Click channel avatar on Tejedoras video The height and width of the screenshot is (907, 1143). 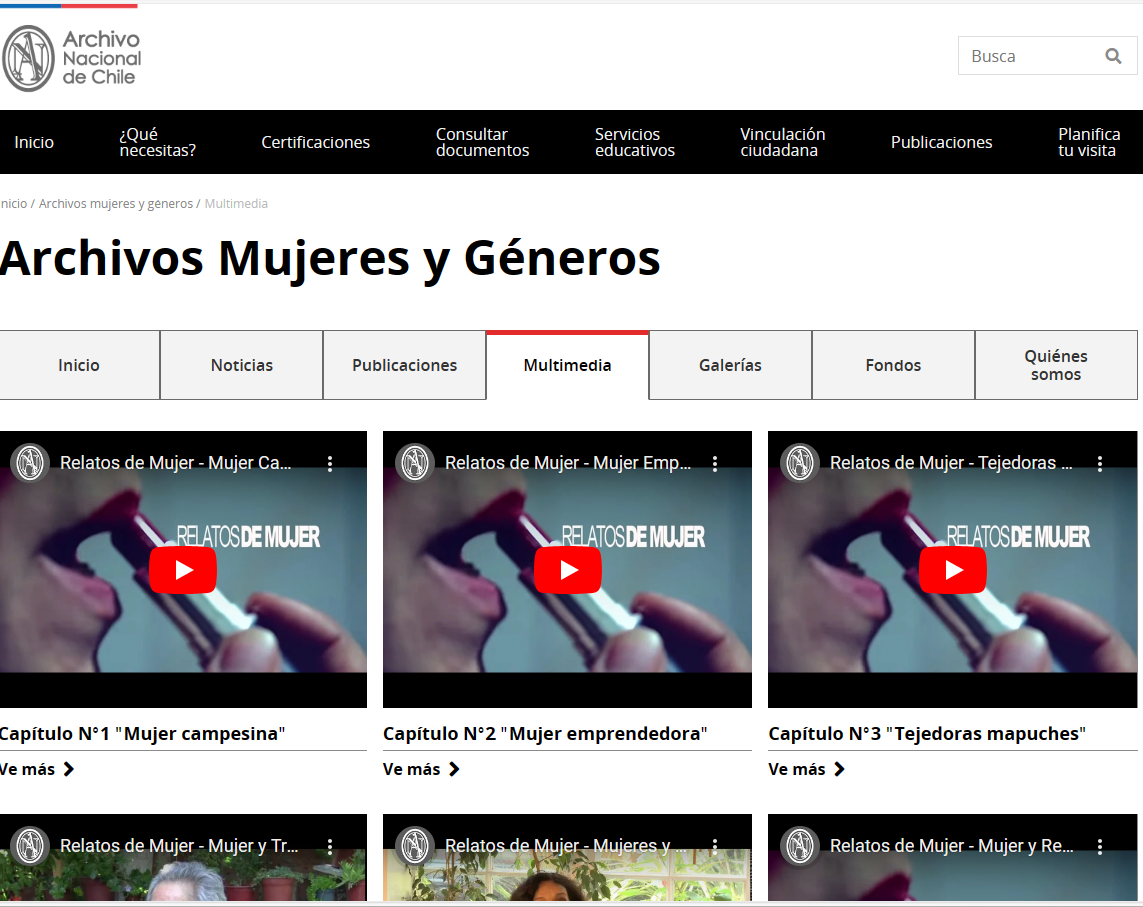[800, 463]
